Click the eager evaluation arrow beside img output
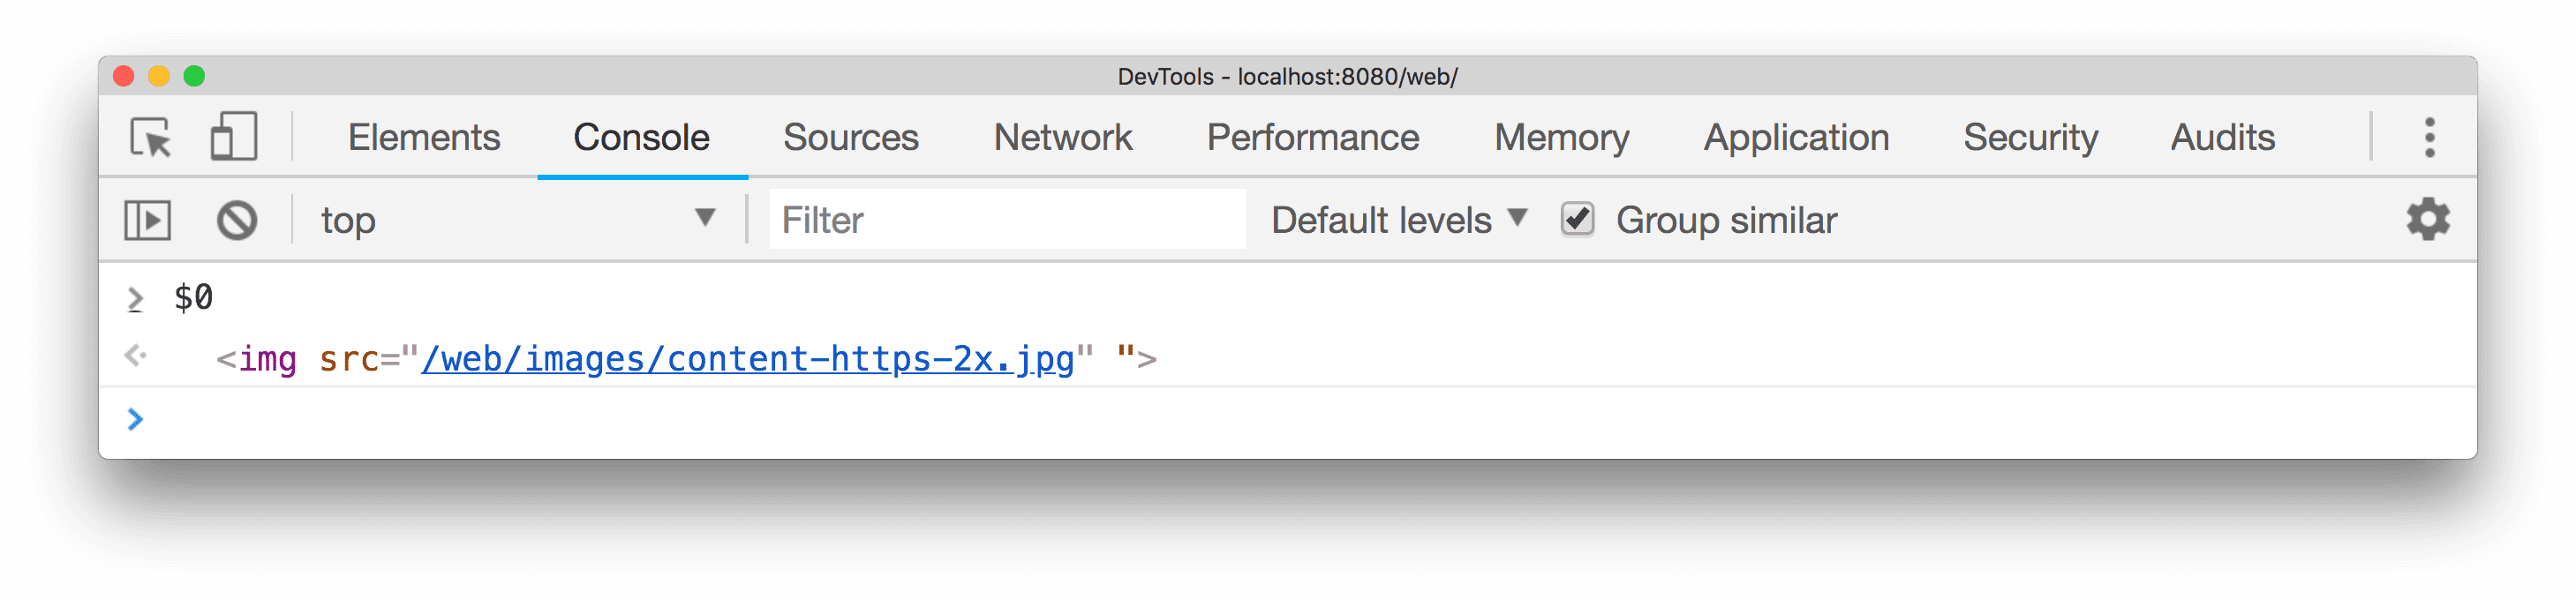The width and height of the screenshot is (2576, 600). tap(136, 355)
